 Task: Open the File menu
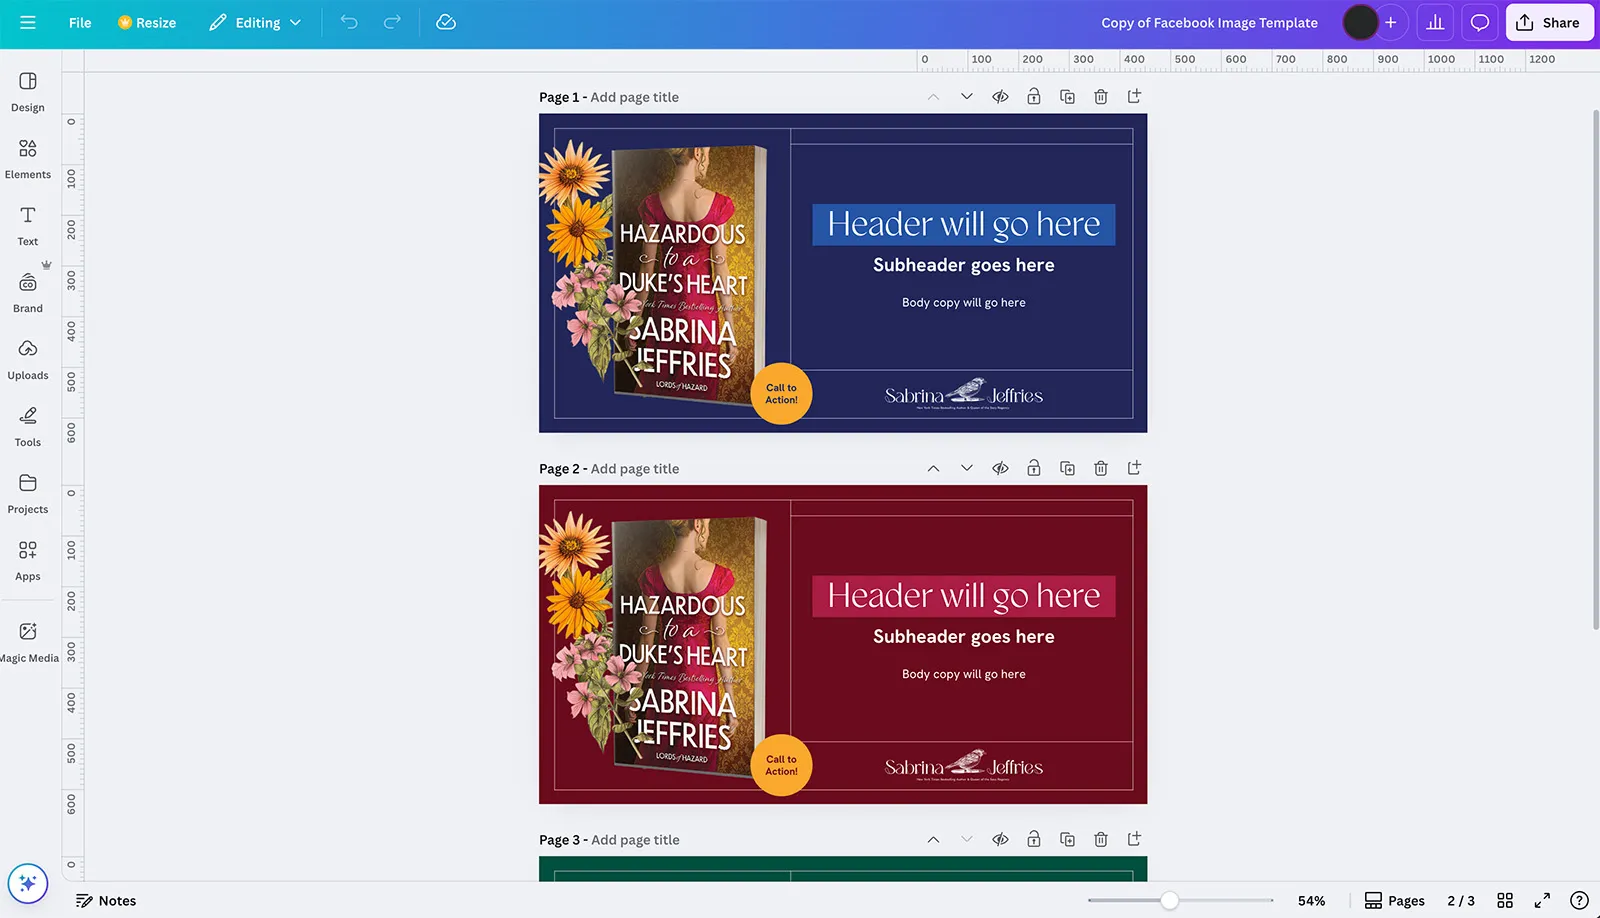point(79,22)
